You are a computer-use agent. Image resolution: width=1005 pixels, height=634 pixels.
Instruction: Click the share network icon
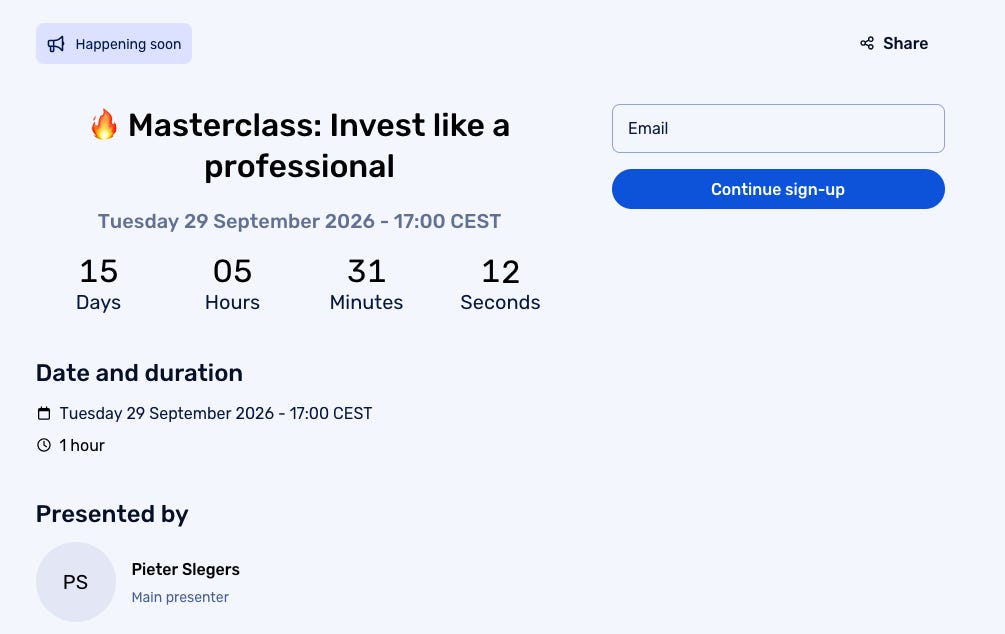tap(867, 43)
